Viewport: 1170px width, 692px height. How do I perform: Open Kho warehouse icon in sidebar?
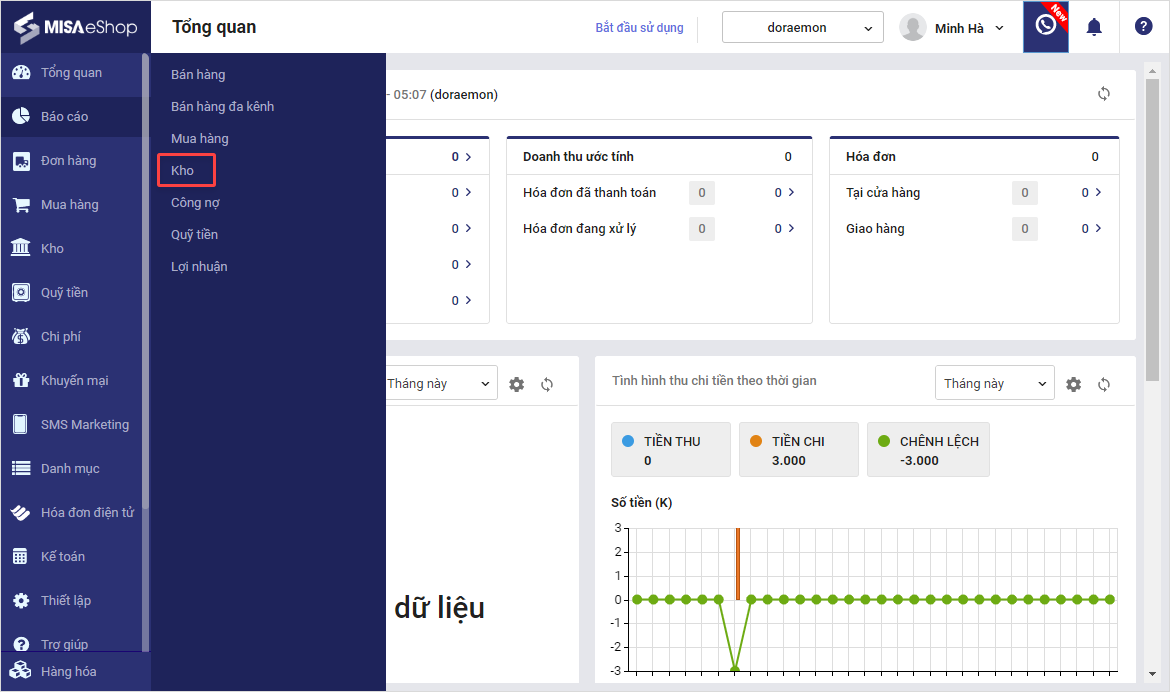tap(22, 248)
